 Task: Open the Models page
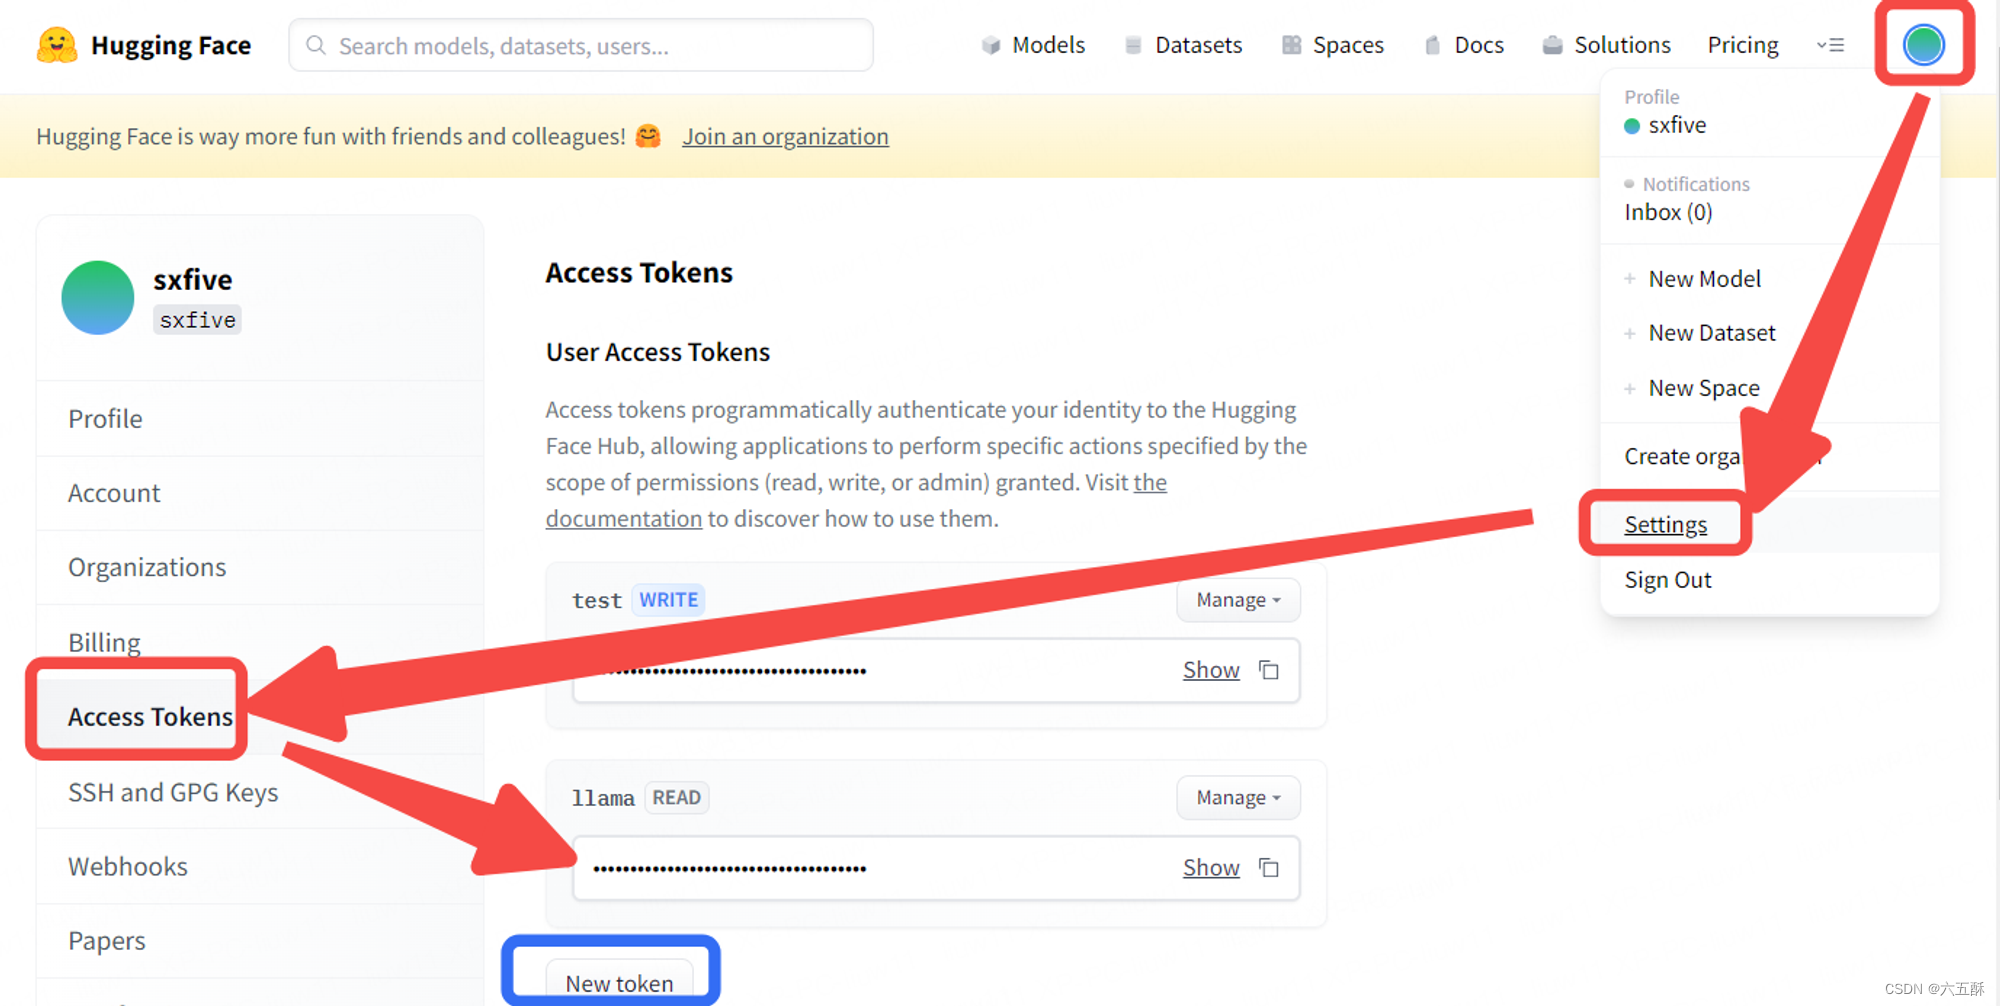[1048, 45]
